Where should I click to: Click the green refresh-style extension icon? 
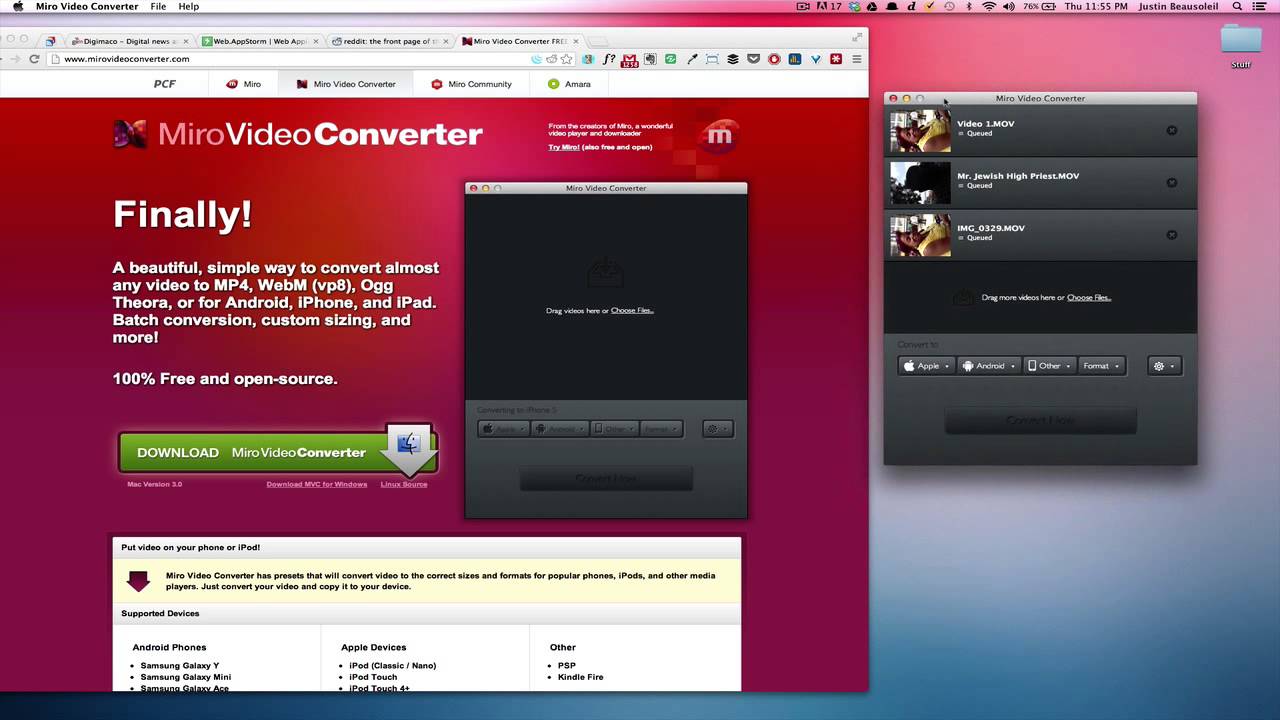[670, 59]
